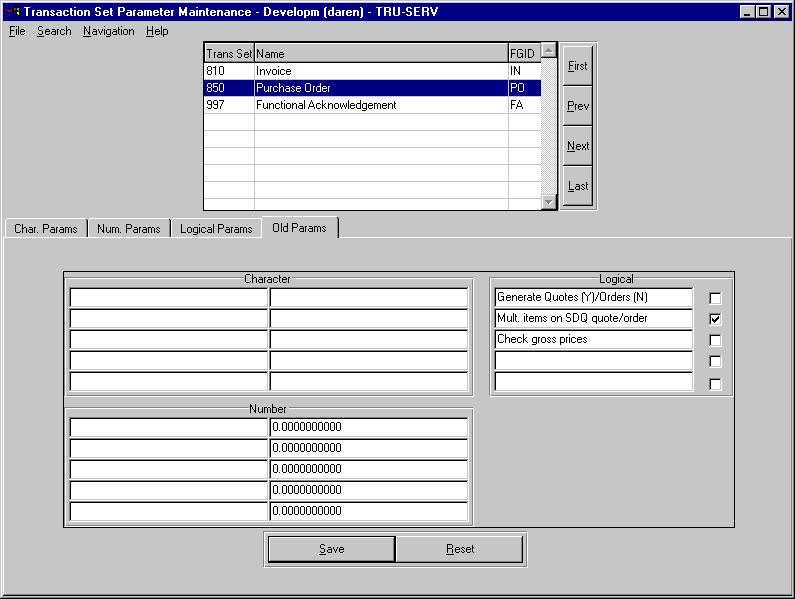Screen dimensions: 795x599
Task: Open the File menu
Action: click(17, 31)
